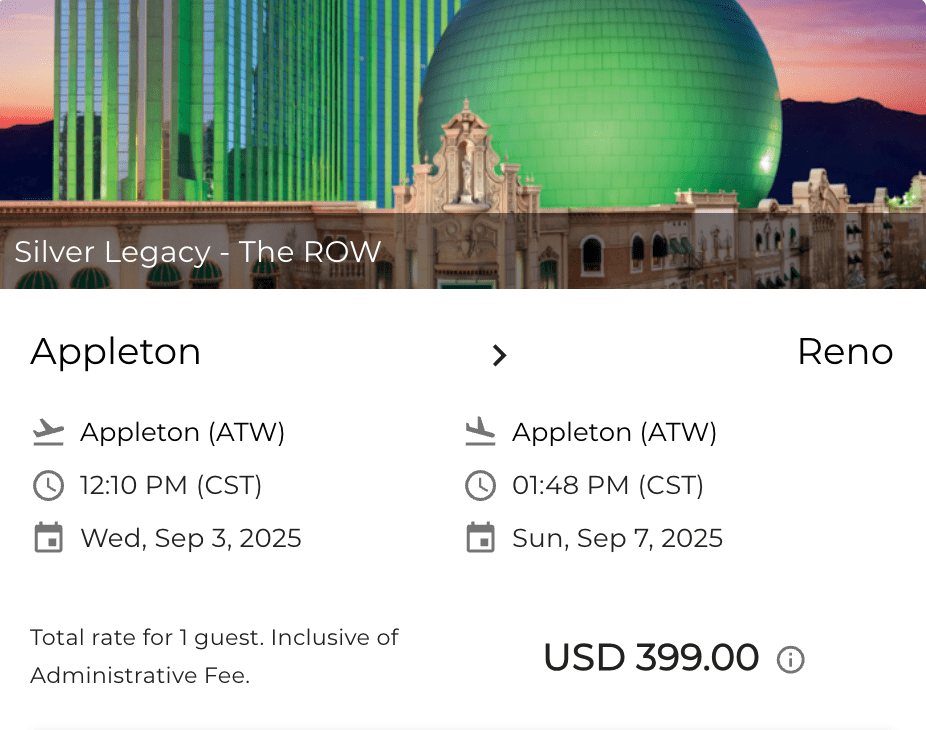Open the price info icon next to USD 399.00
Viewport: 926px width, 730px height.
click(791, 660)
